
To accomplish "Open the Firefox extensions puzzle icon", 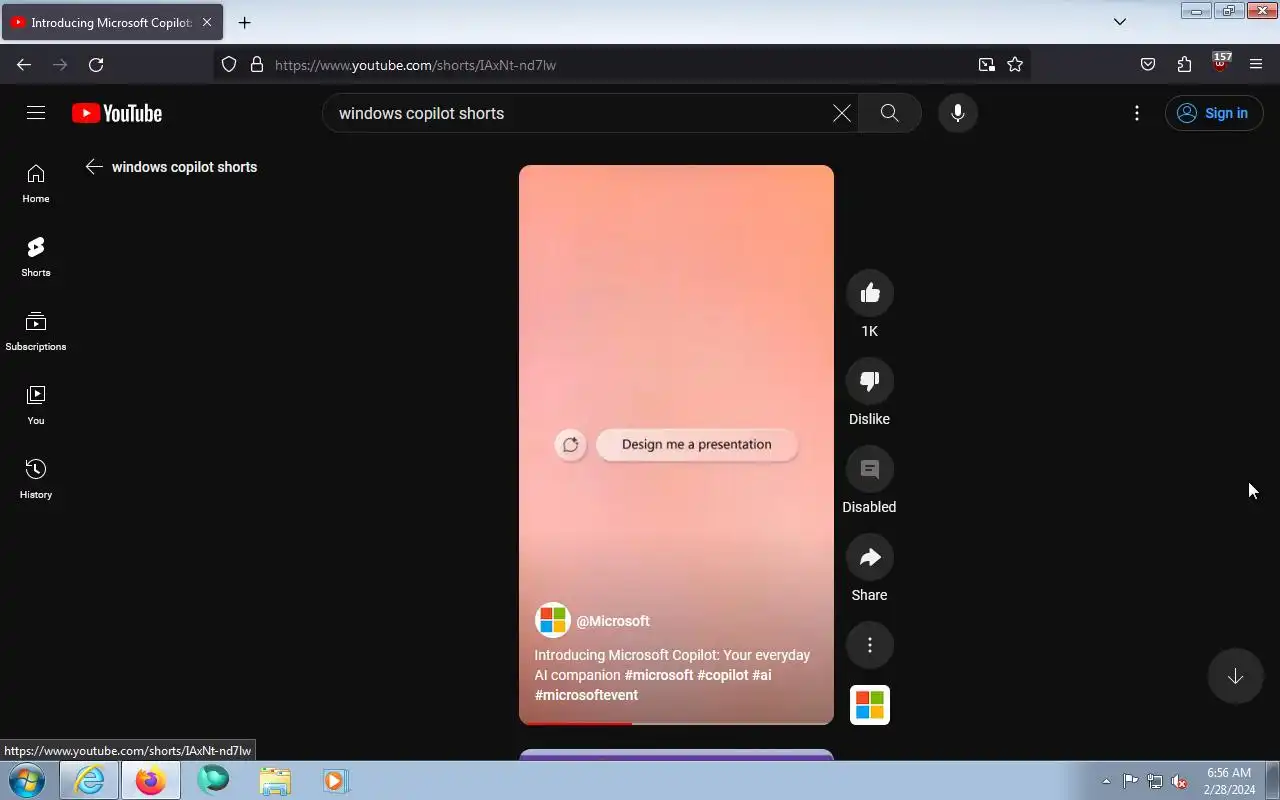I will (1184, 64).
